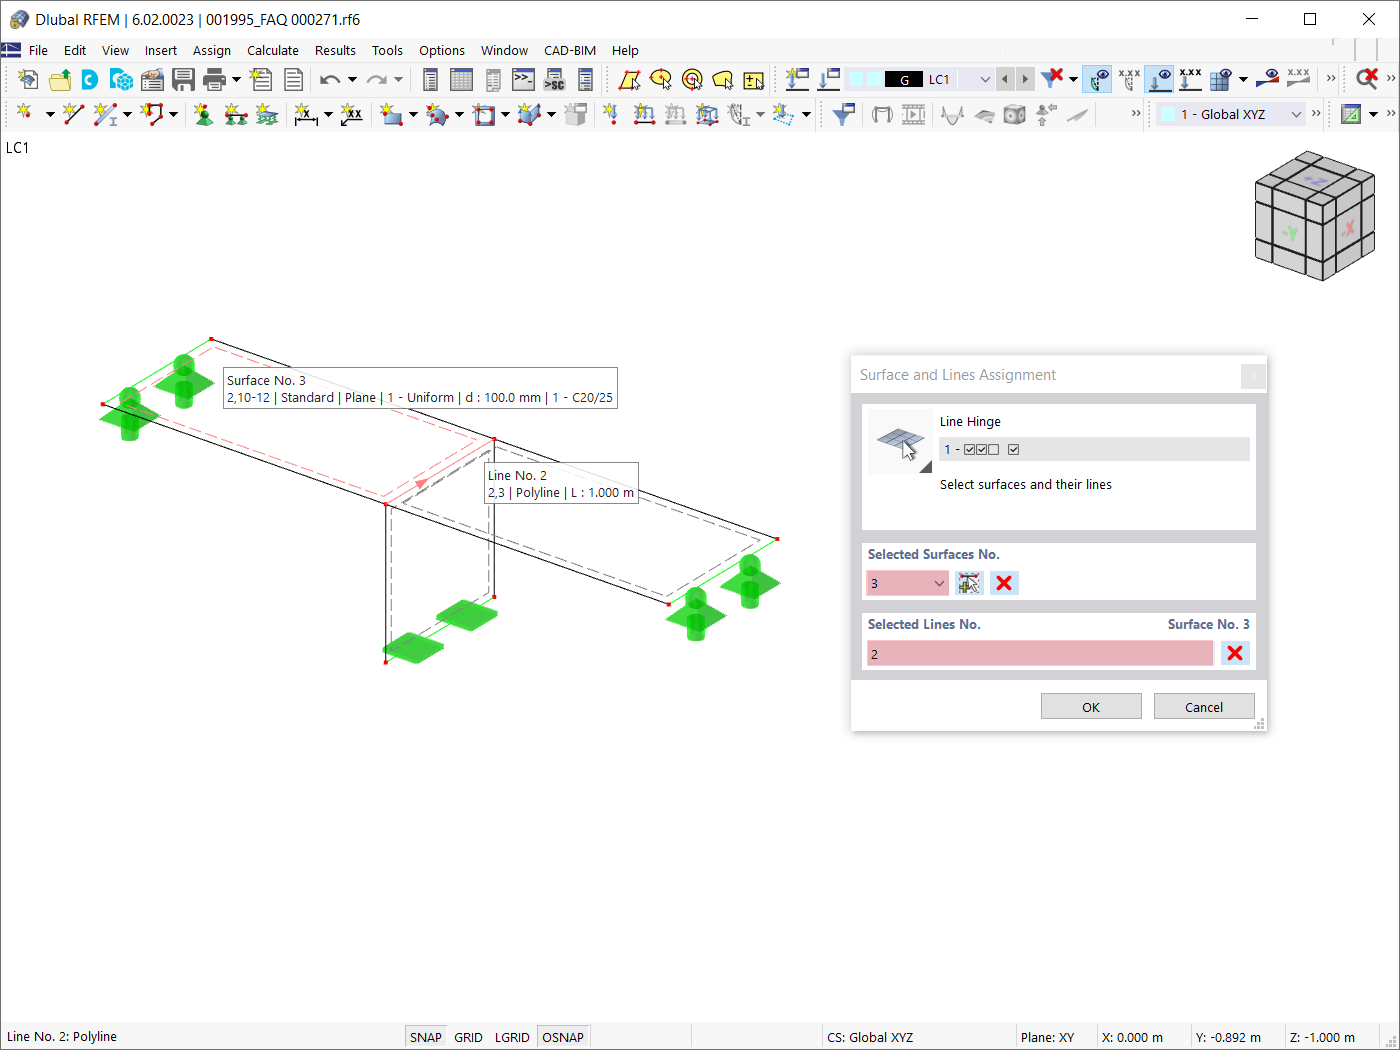Click the New Member tool
The width and height of the screenshot is (1400, 1050).
(x=105, y=114)
